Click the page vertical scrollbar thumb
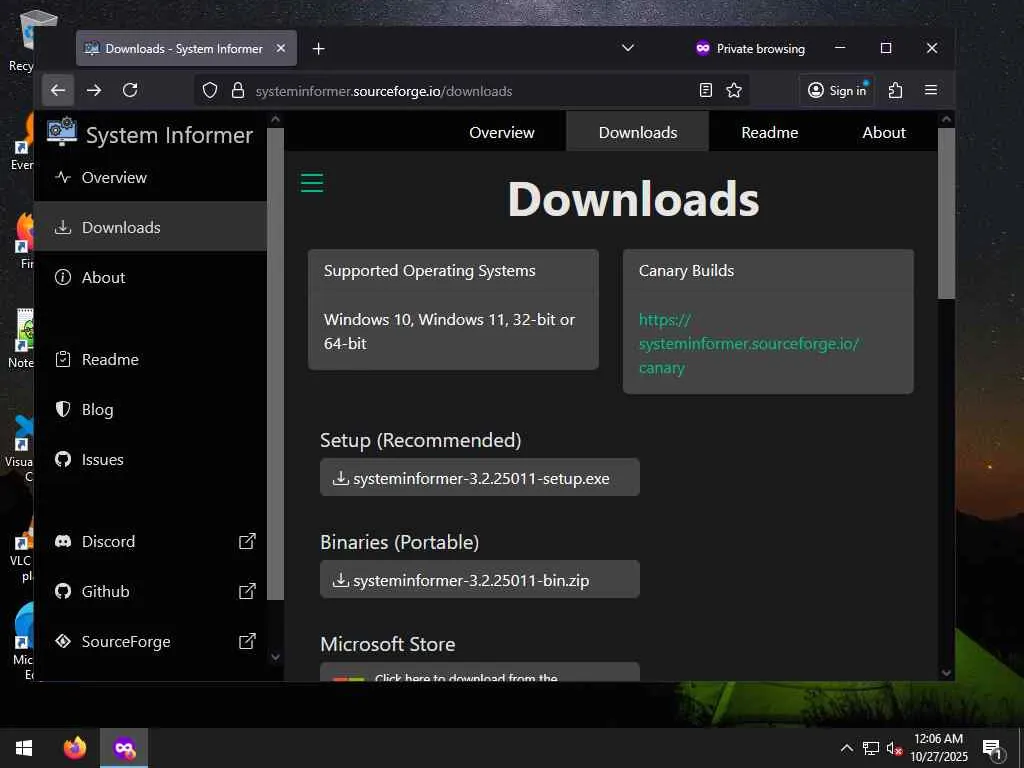The image size is (1024, 768). coord(946,213)
